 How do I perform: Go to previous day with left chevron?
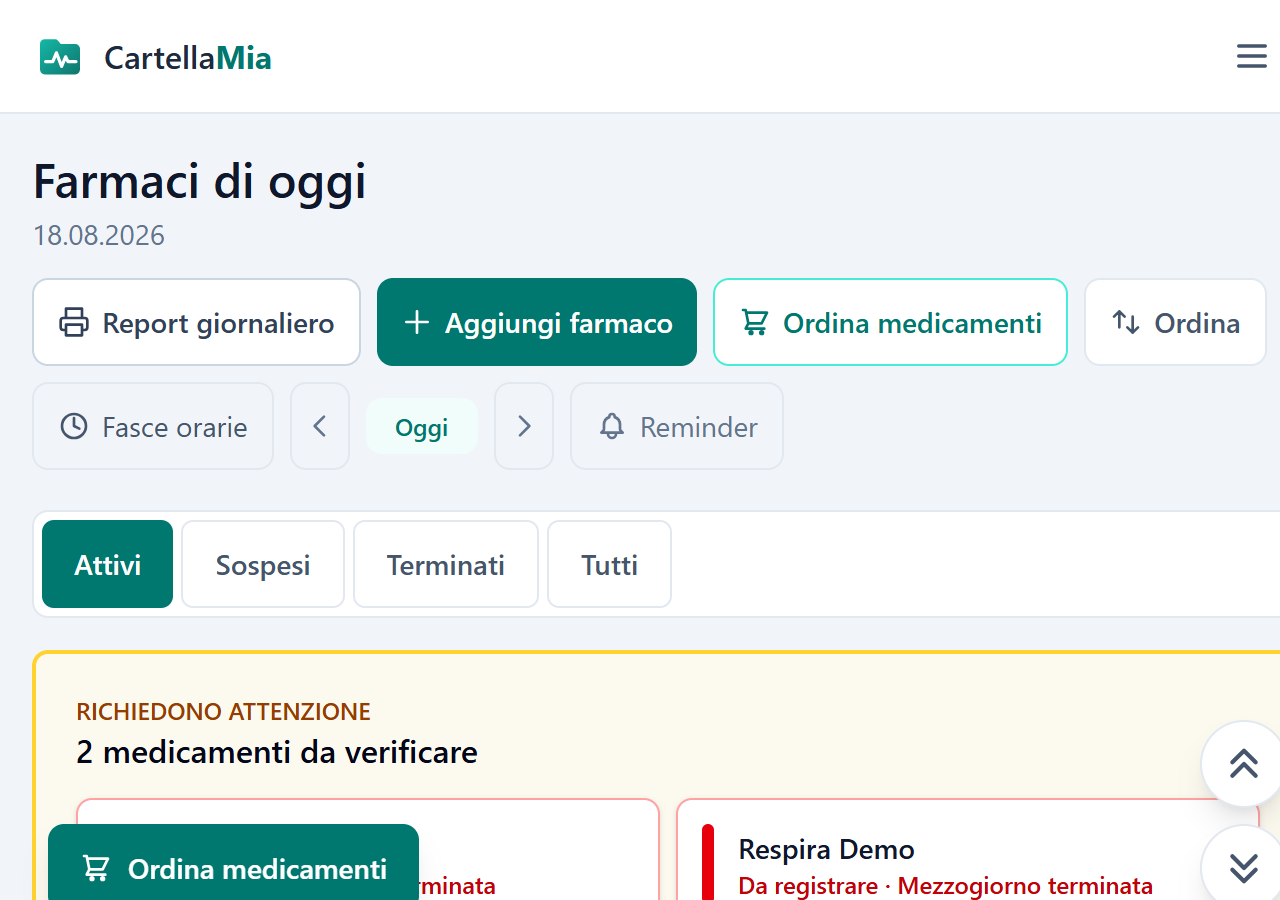point(320,426)
